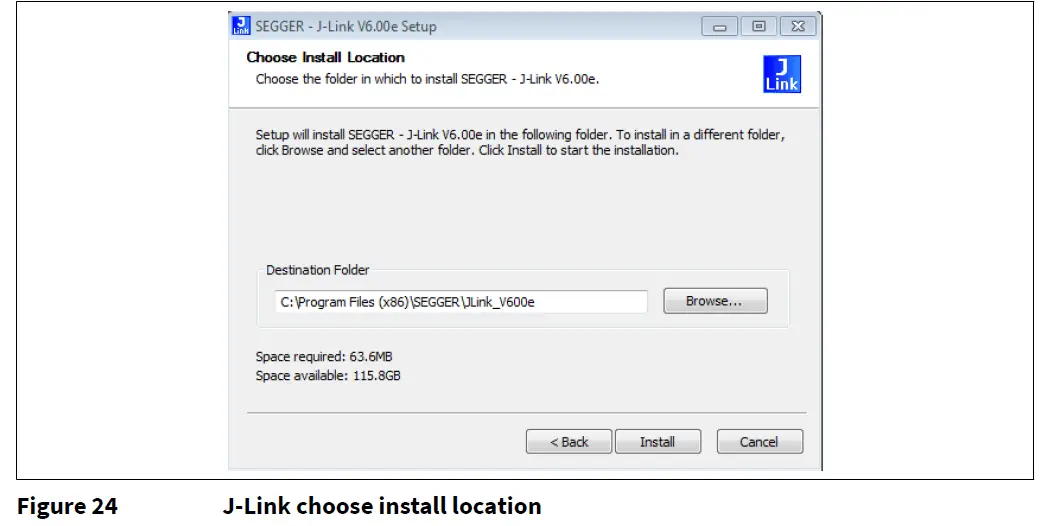Maximize the J-Link Setup window

click(758, 27)
